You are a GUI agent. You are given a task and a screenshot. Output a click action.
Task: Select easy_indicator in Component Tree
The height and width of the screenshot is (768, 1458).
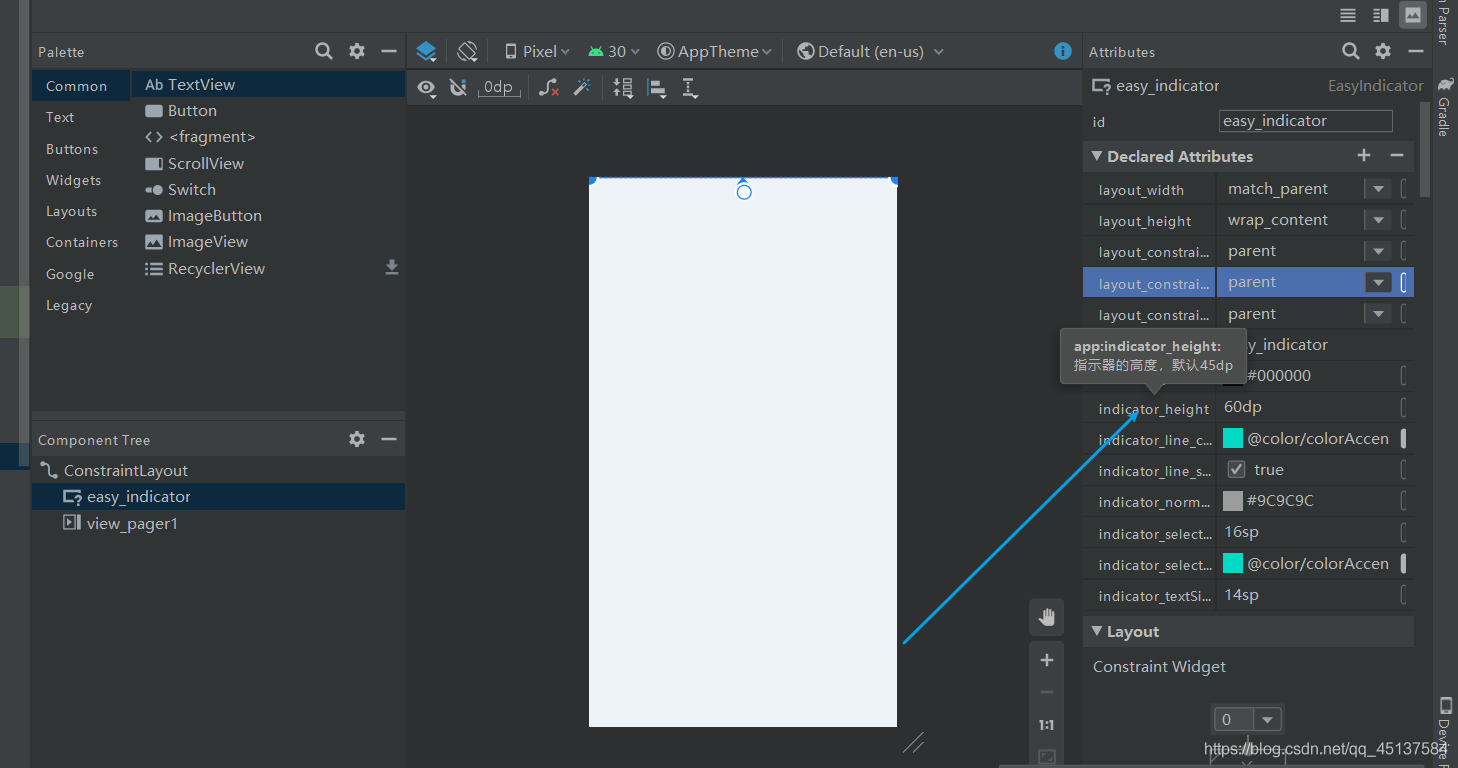(218, 497)
